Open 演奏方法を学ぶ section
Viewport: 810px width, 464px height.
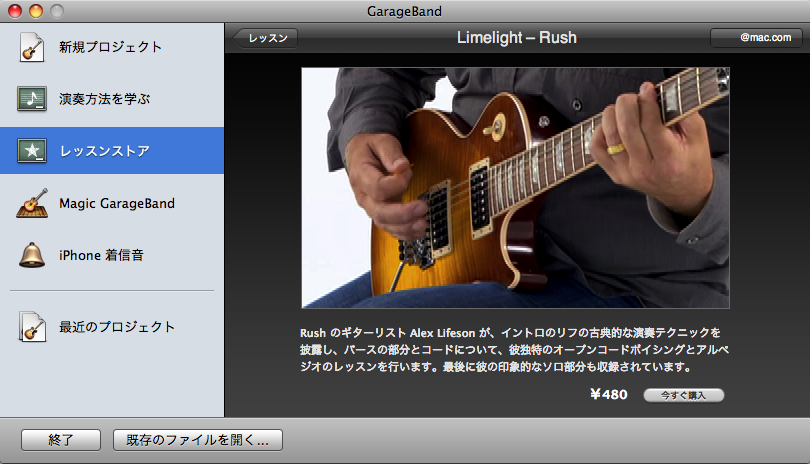[112, 99]
